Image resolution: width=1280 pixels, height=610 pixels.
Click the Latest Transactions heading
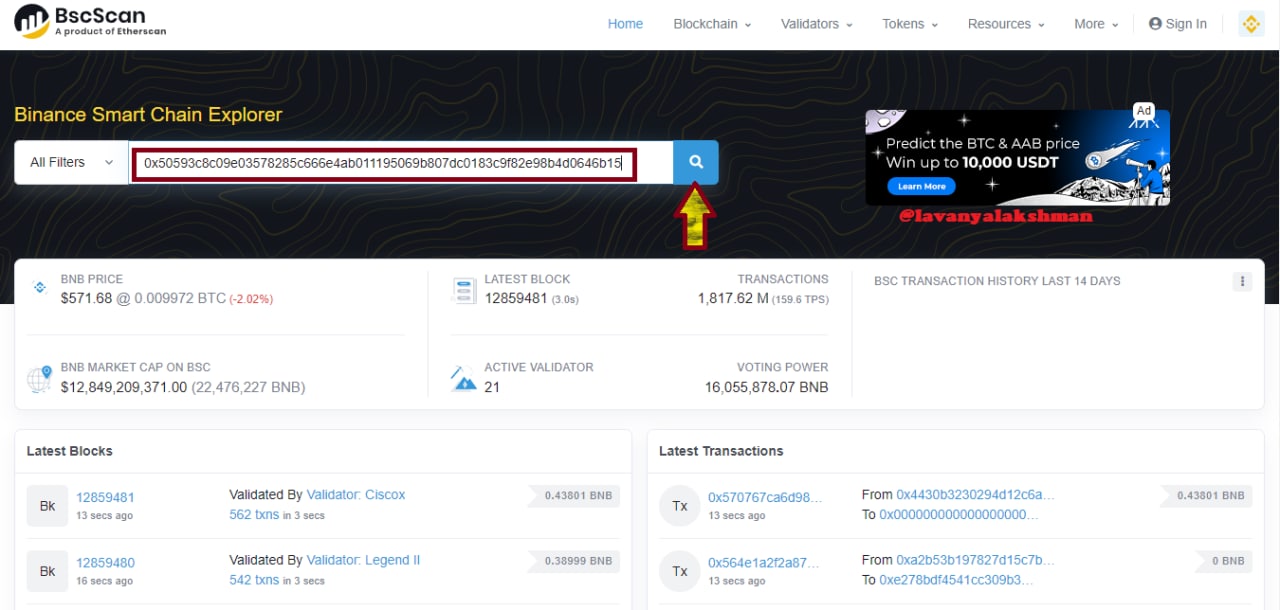721,451
